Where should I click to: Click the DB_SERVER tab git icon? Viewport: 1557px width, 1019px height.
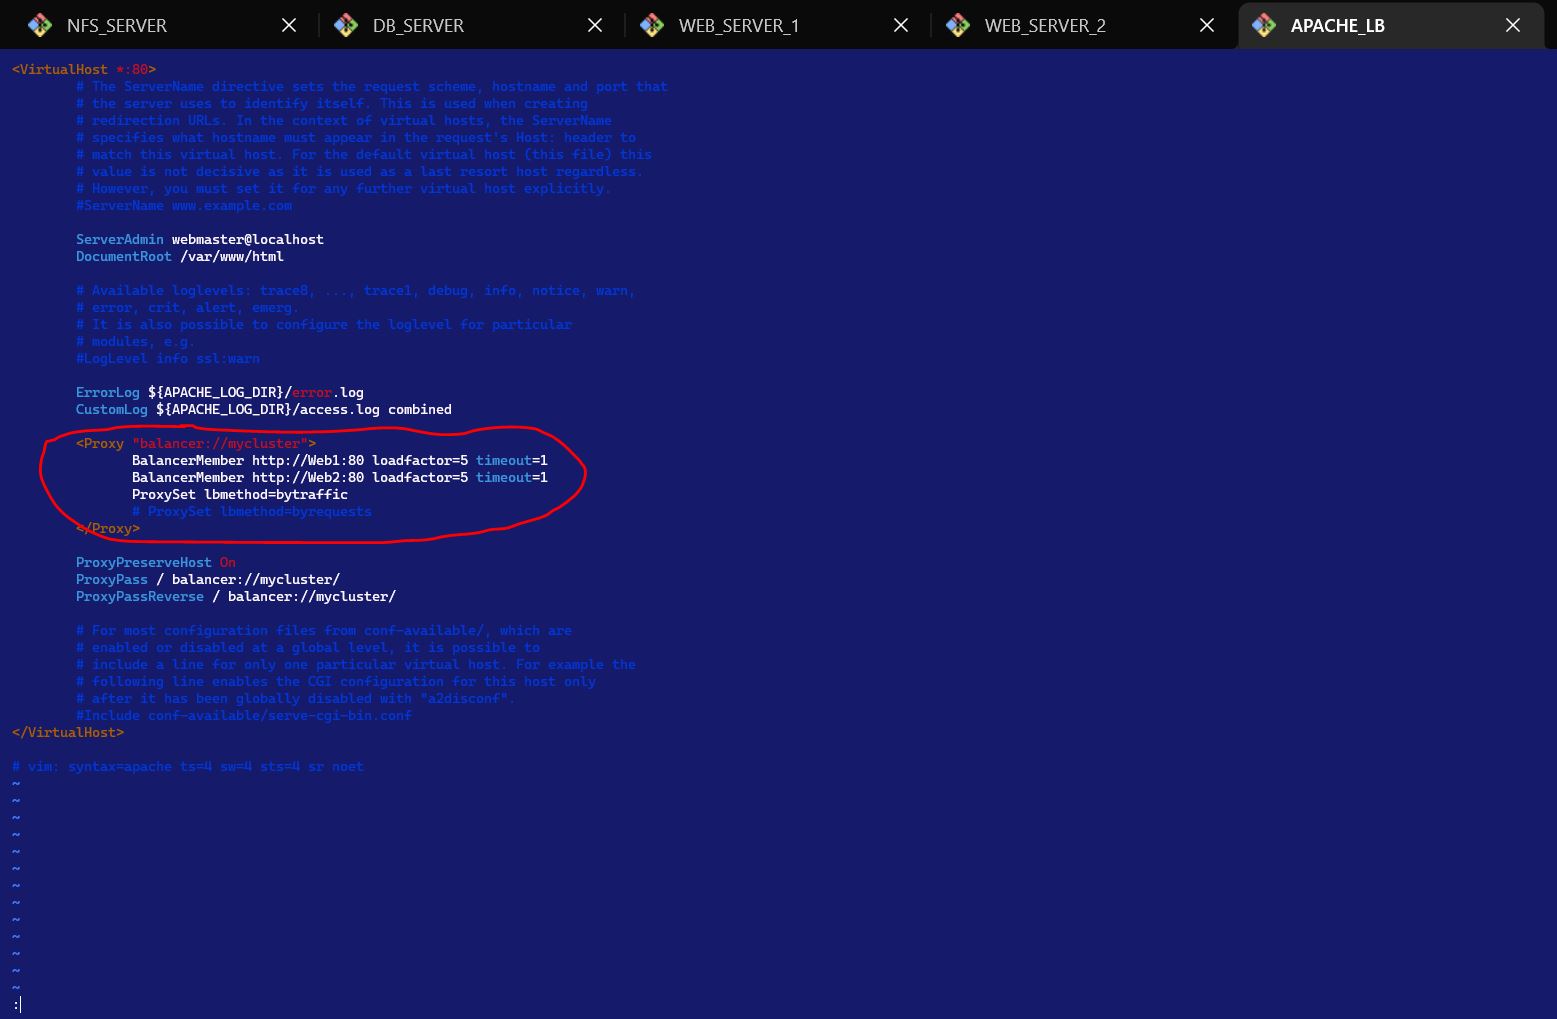(x=346, y=25)
